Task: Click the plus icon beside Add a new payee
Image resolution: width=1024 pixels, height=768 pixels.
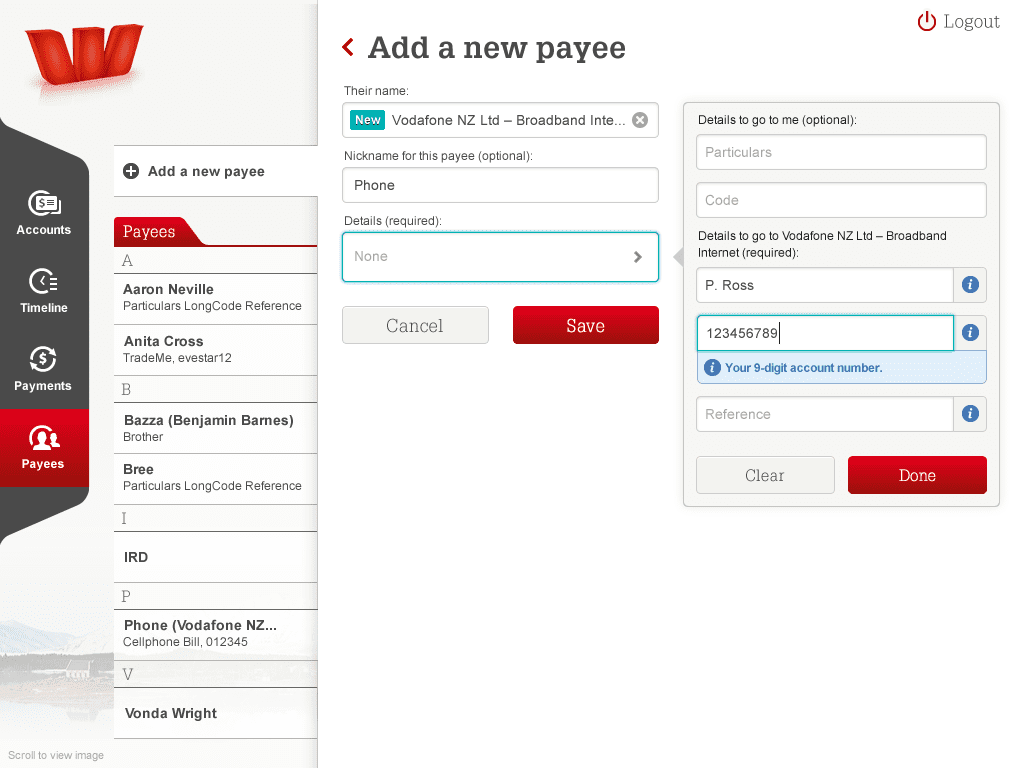Action: pyautogui.click(x=131, y=171)
